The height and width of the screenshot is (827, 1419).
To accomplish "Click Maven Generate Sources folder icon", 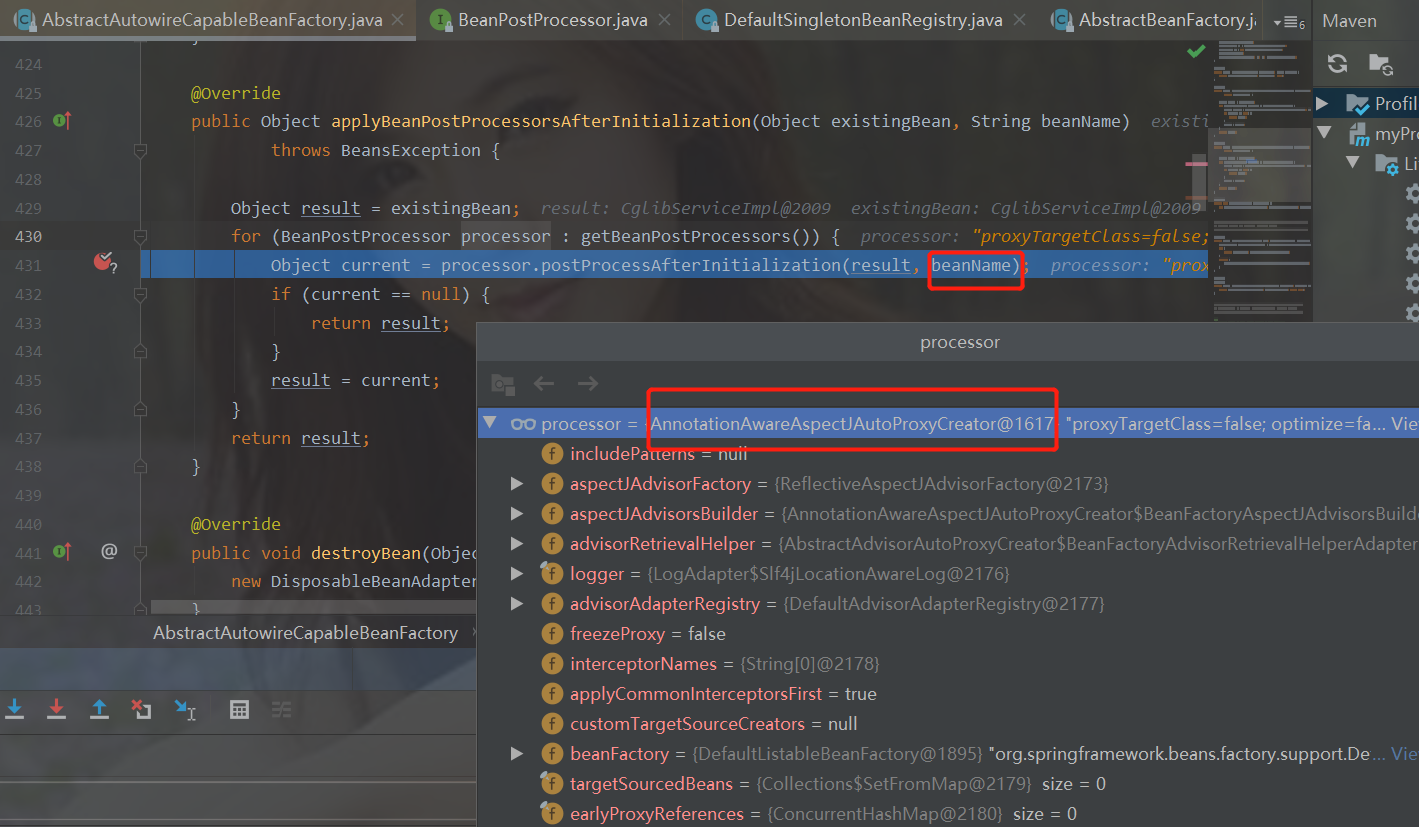I will point(1380,64).
